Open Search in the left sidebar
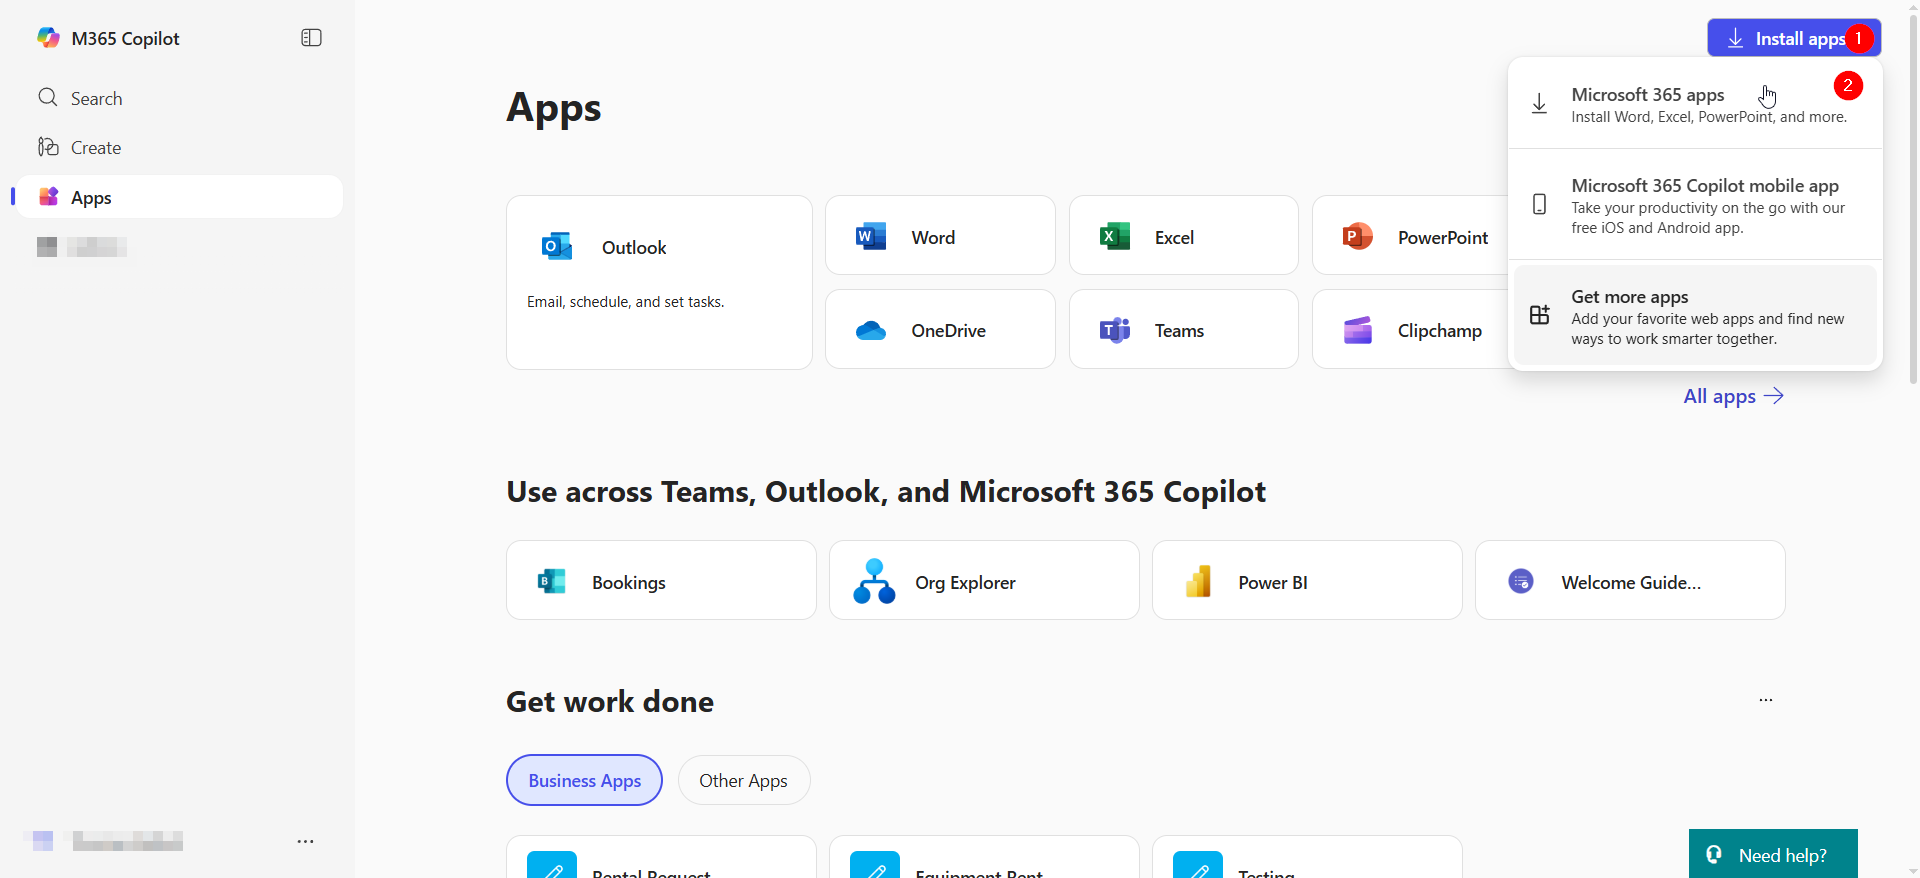1920x878 pixels. [x=96, y=98]
